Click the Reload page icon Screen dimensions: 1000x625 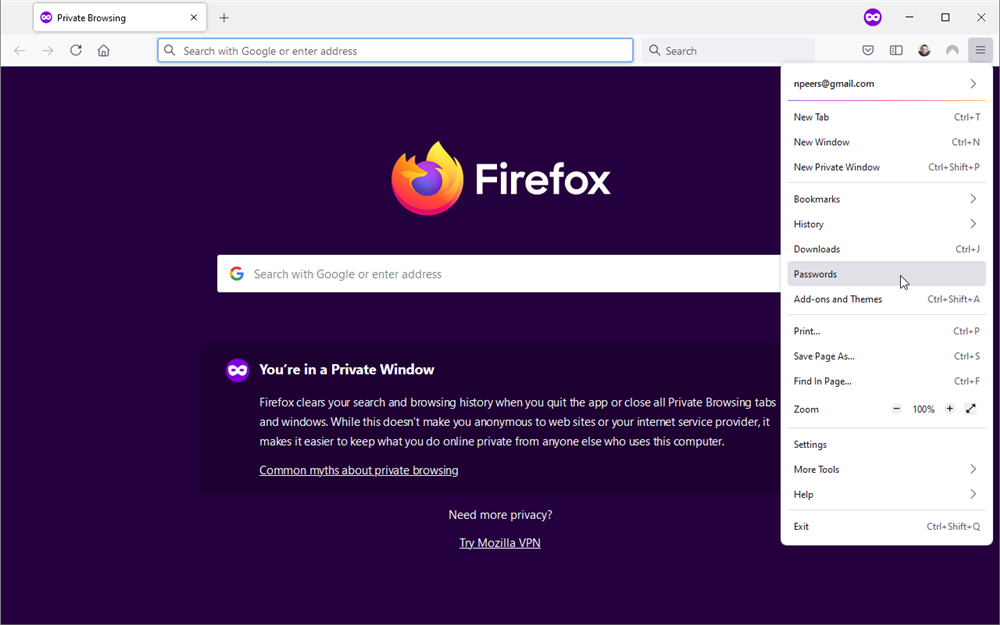pos(76,51)
